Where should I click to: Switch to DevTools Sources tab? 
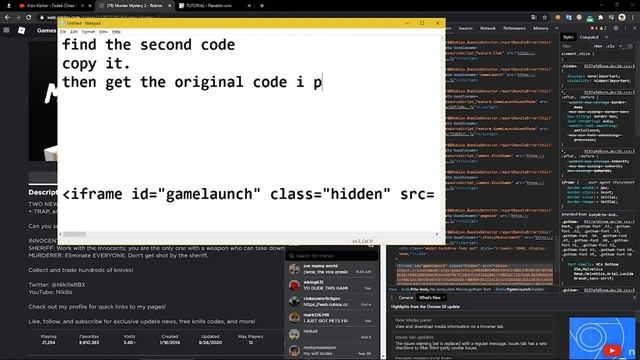465,28
